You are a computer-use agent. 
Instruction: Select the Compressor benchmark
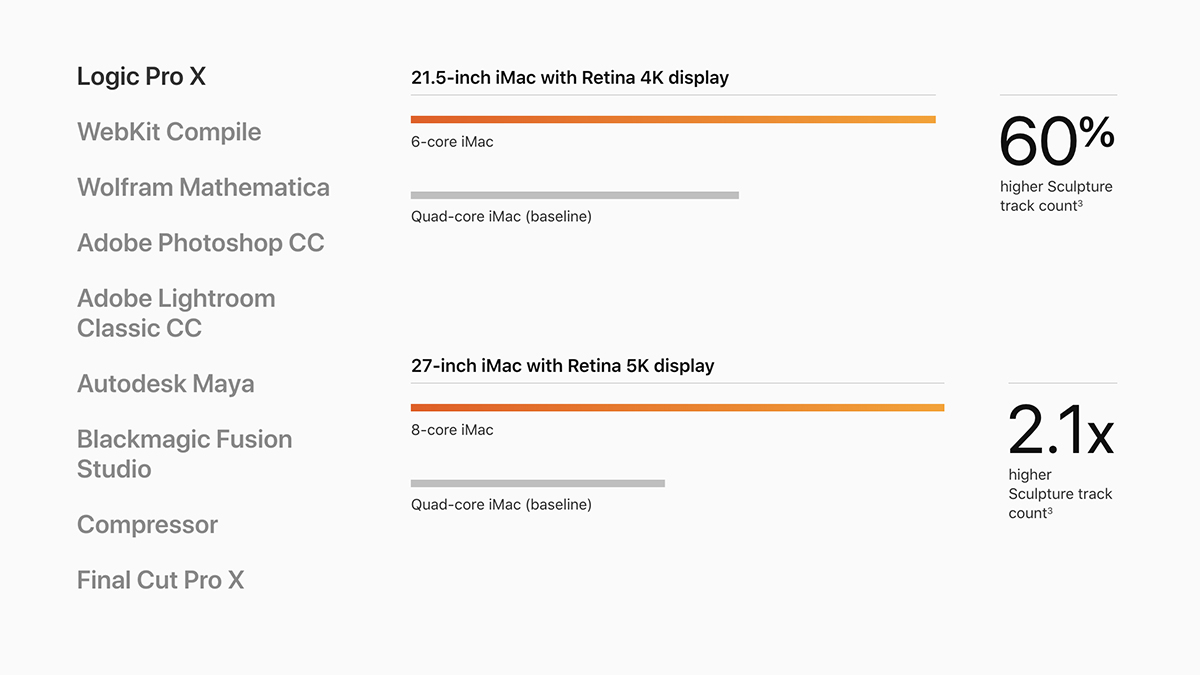[147, 525]
